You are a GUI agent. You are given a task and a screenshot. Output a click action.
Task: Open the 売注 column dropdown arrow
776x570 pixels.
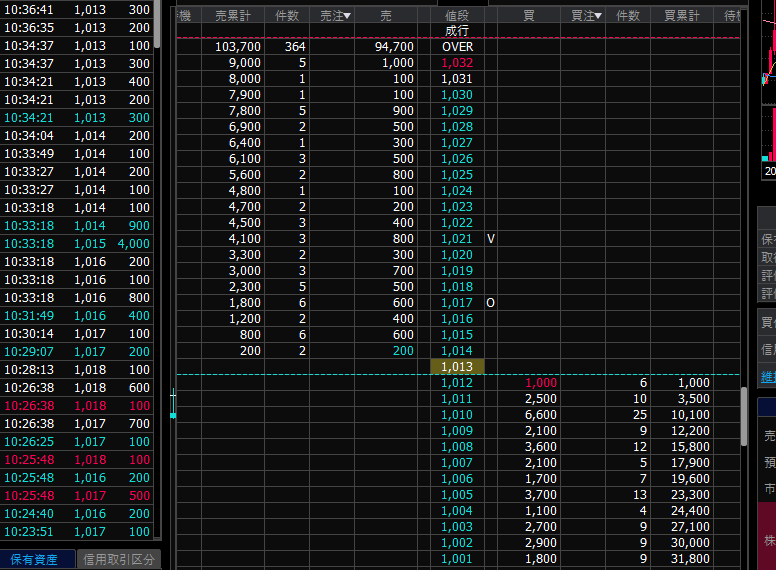pyautogui.click(x=347, y=16)
